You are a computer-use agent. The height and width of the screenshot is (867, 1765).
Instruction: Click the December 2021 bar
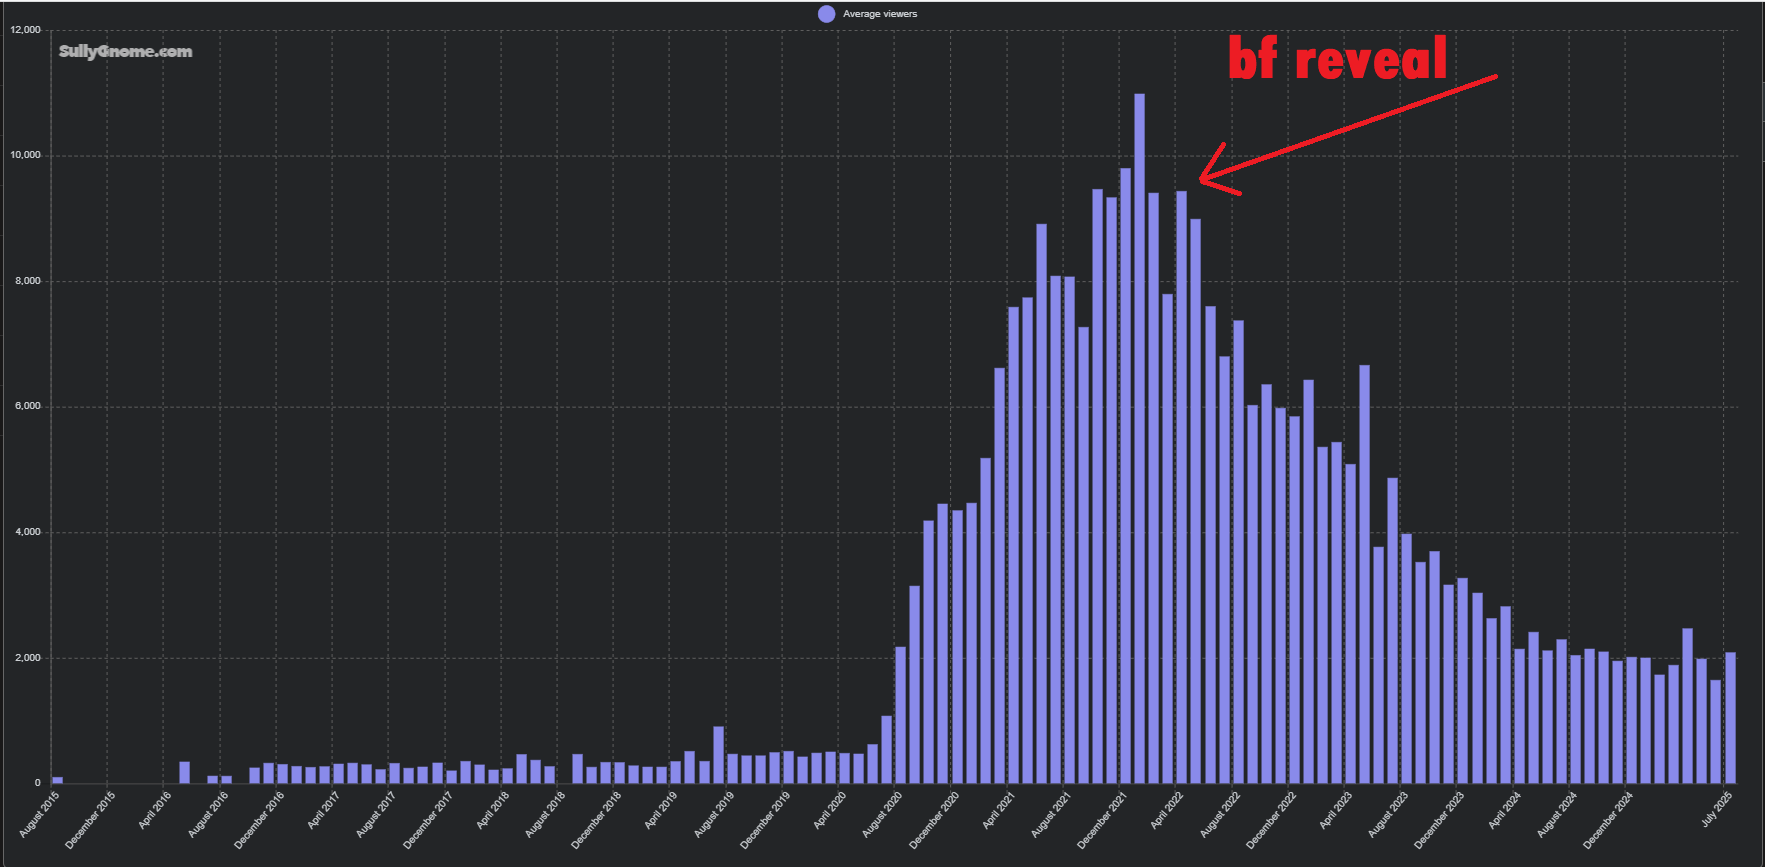click(x=1125, y=476)
